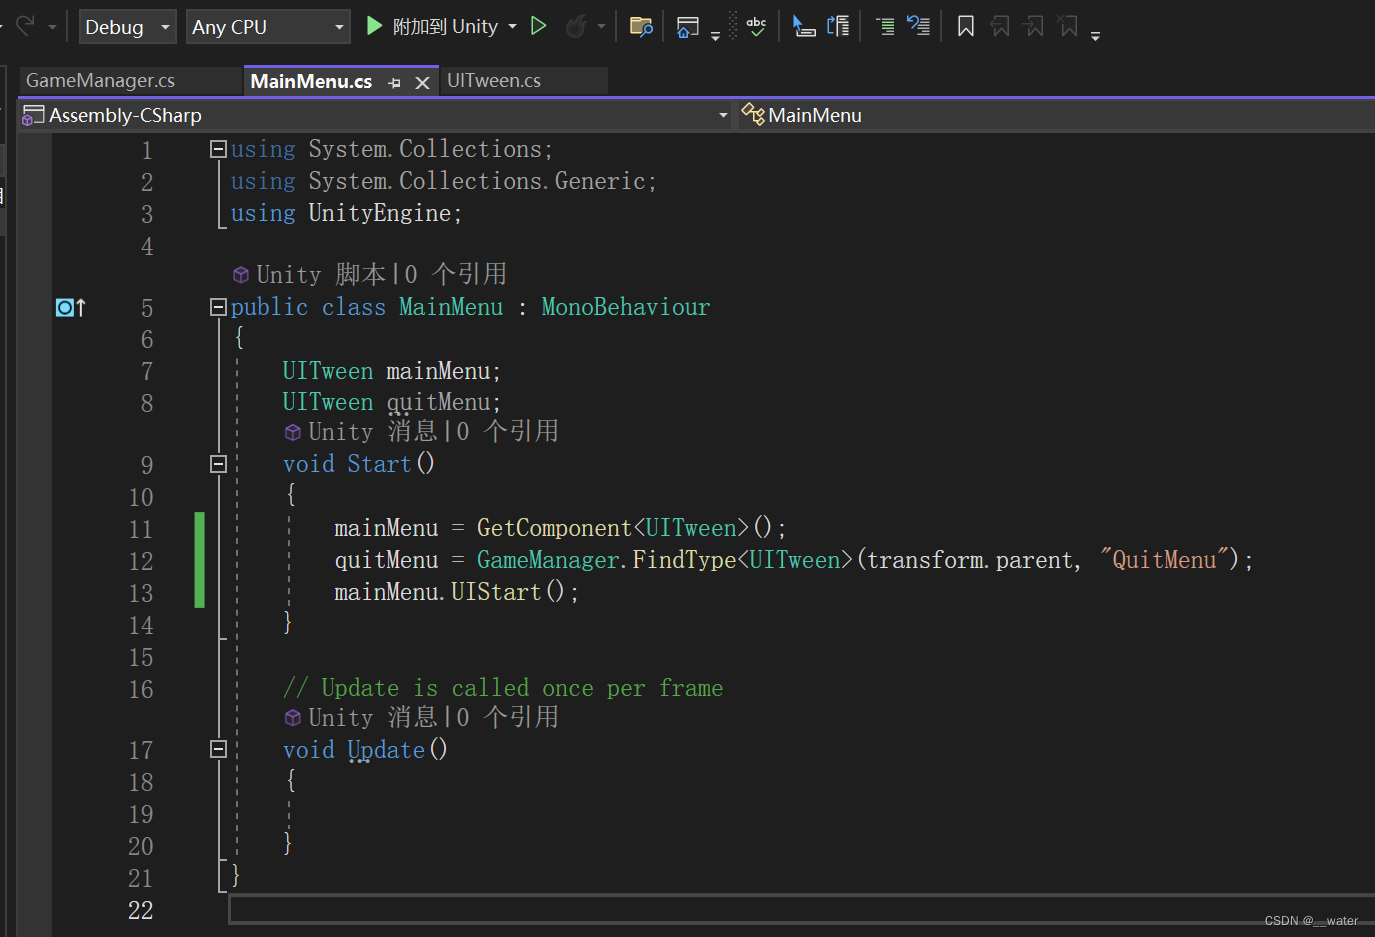Click the Hot Reload flame icon
Screen dimensions: 1375x937
coord(576,26)
